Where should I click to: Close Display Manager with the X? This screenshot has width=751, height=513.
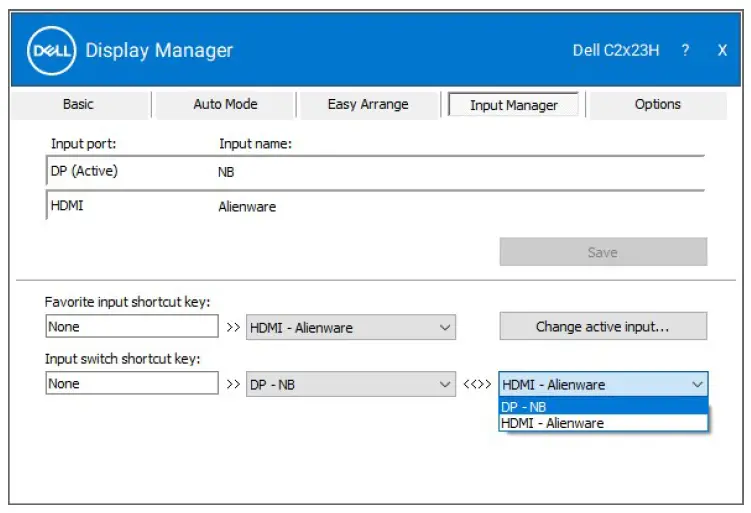[x=722, y=50]
